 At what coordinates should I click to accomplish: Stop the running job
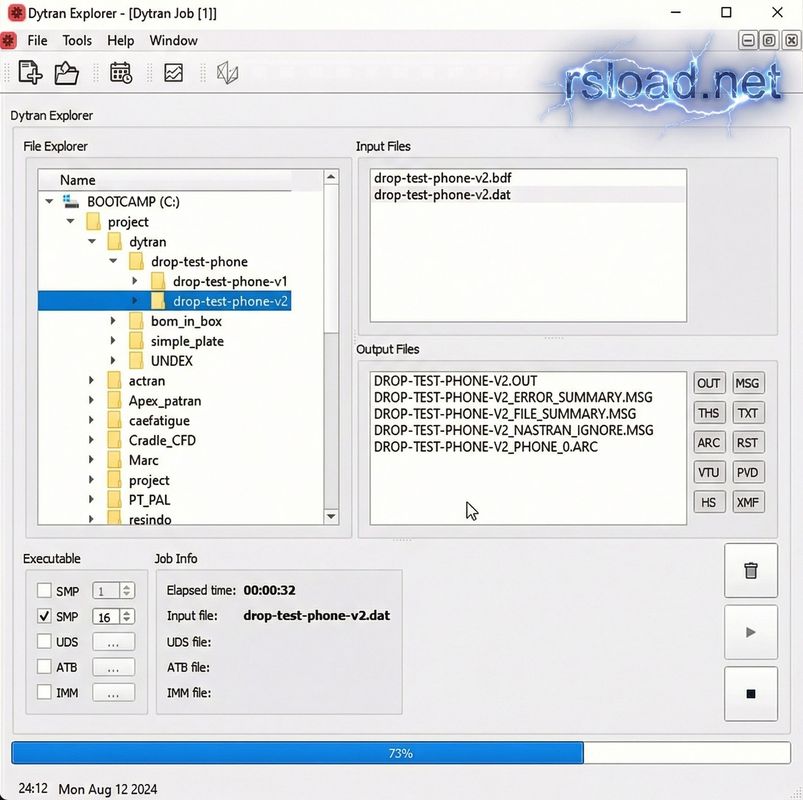tap(751, 694)
